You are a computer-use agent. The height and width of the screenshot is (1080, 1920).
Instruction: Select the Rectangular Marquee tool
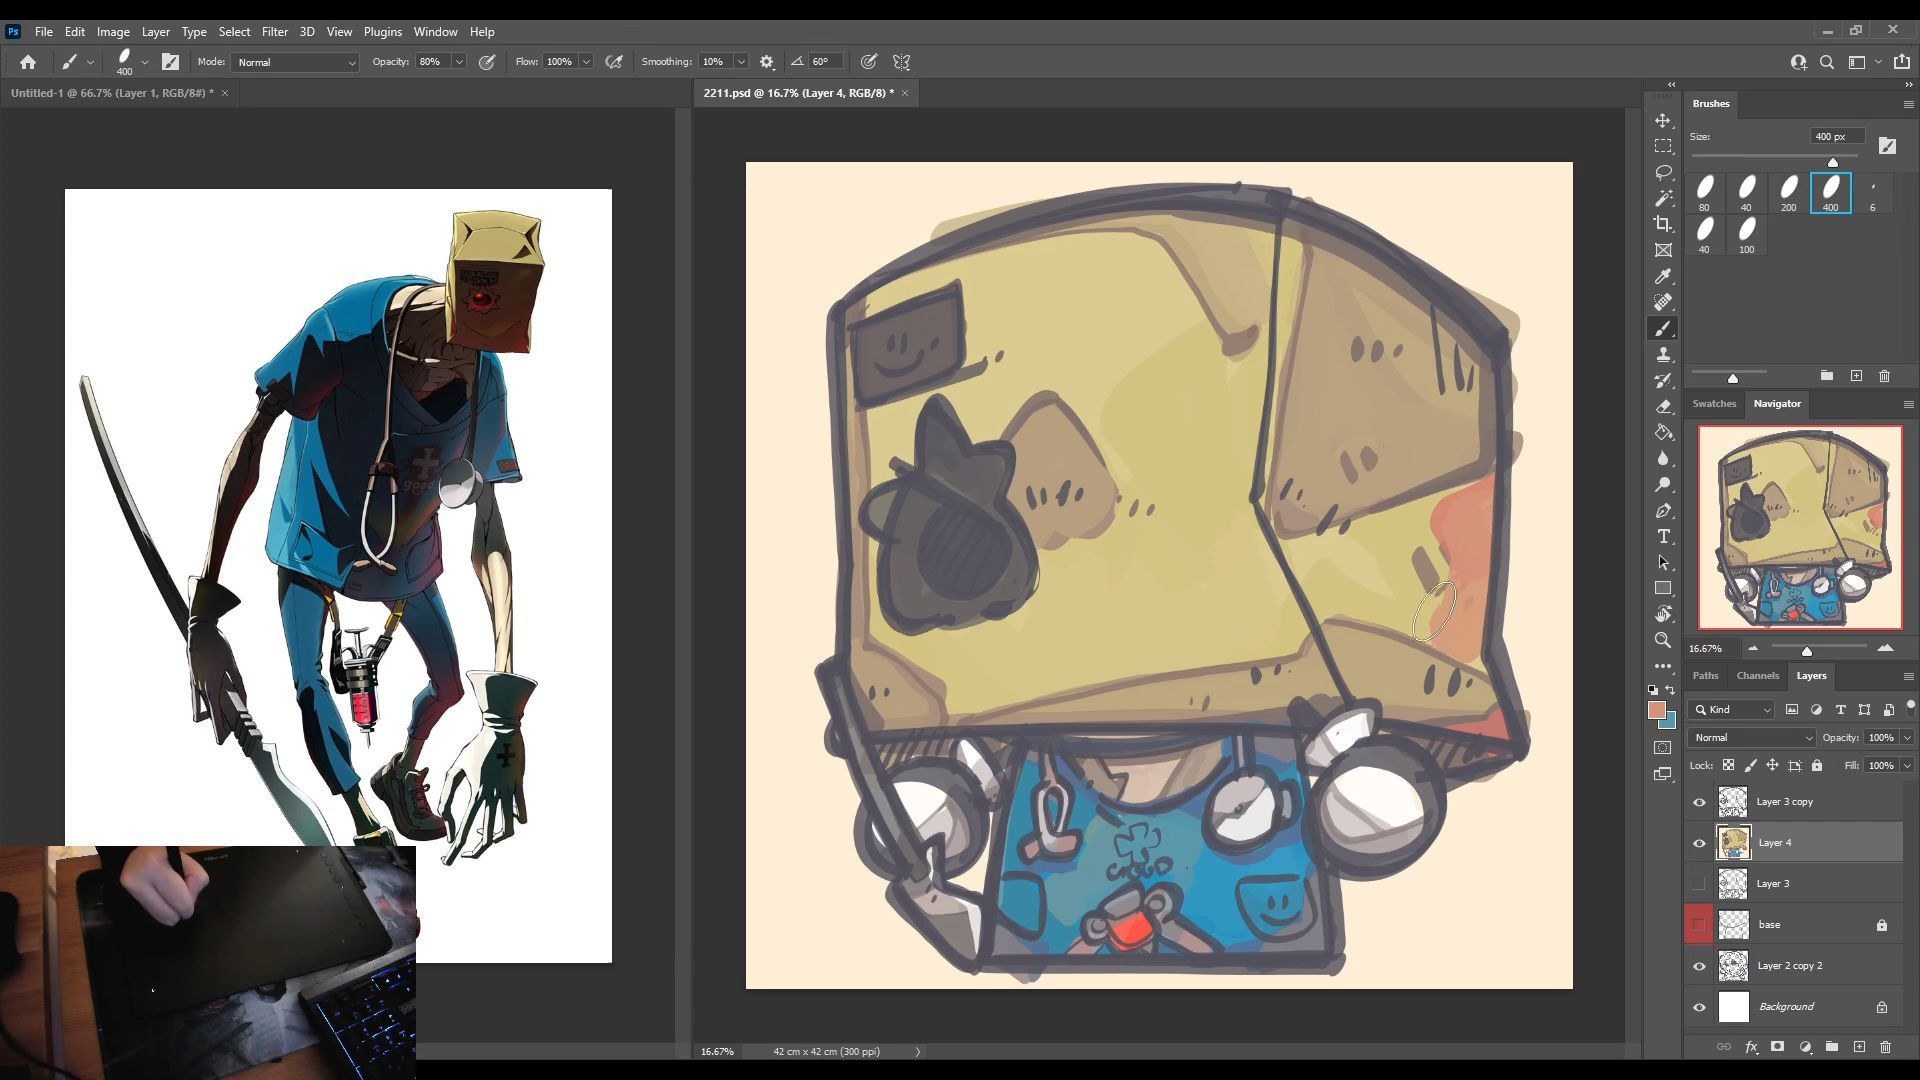(1663, 146)
